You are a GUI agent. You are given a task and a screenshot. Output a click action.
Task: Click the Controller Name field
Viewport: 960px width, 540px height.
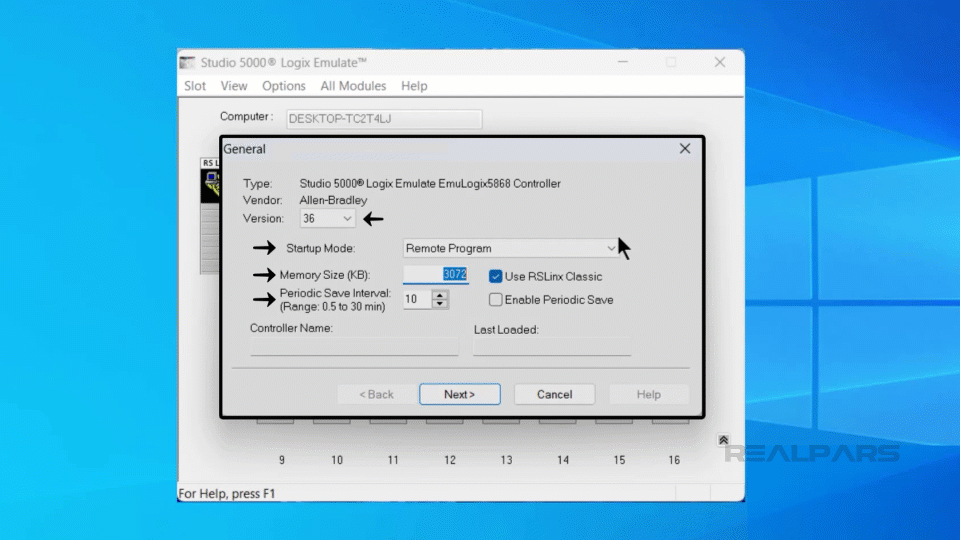(354, 347)
